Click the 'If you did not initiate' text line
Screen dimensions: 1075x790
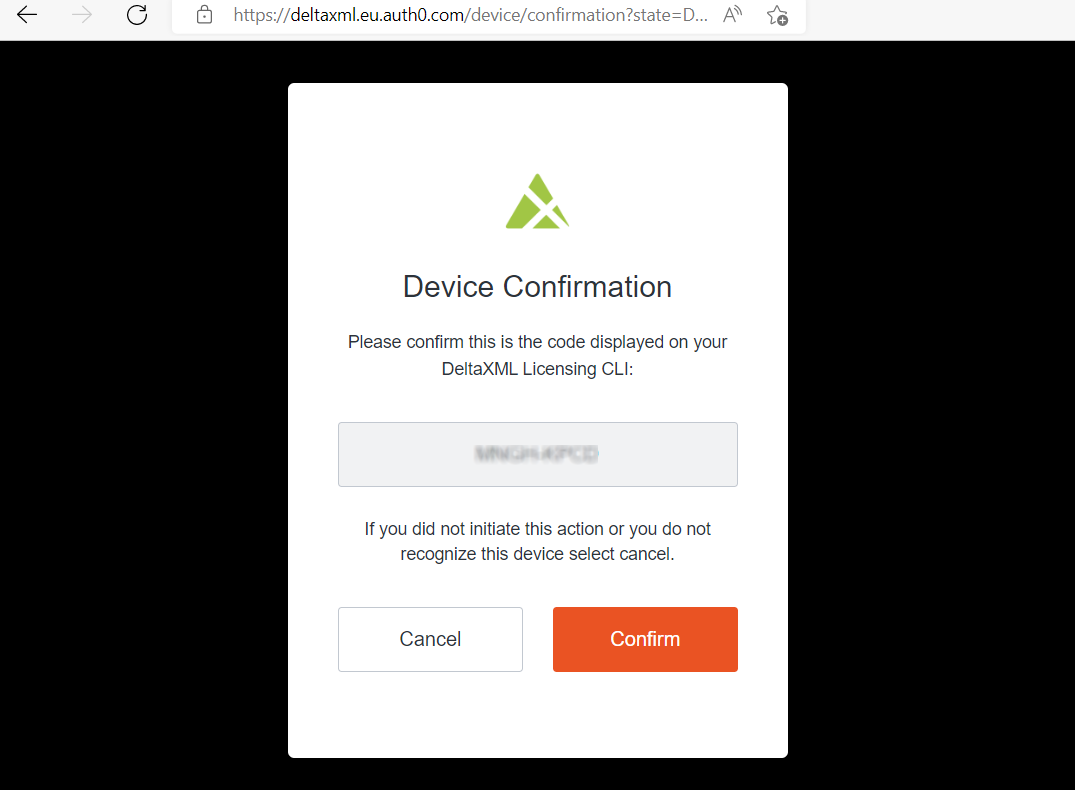coord(538,529)
